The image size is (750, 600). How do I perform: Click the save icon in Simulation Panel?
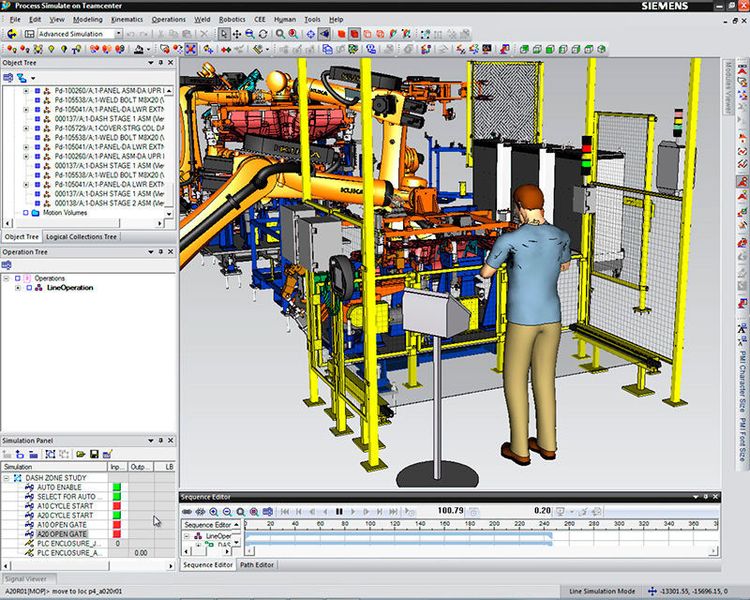[x=94, y=454]
